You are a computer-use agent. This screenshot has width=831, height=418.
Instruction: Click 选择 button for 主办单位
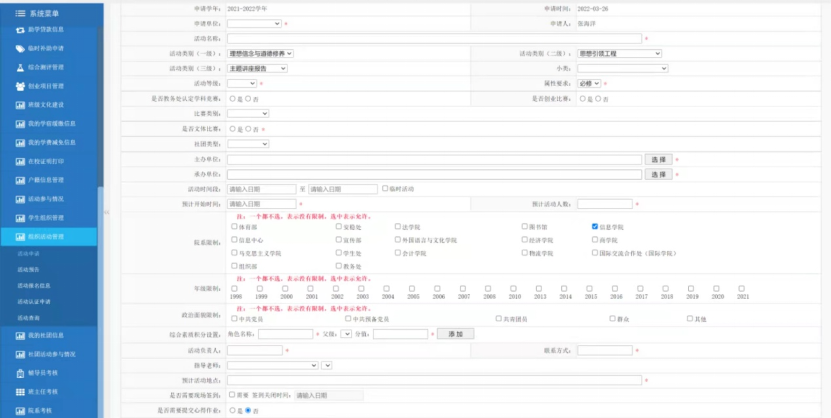[657, 159]
